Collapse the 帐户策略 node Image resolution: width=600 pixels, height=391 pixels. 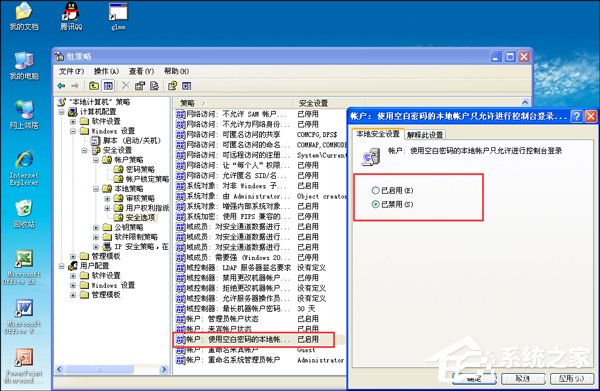point(96,160)
